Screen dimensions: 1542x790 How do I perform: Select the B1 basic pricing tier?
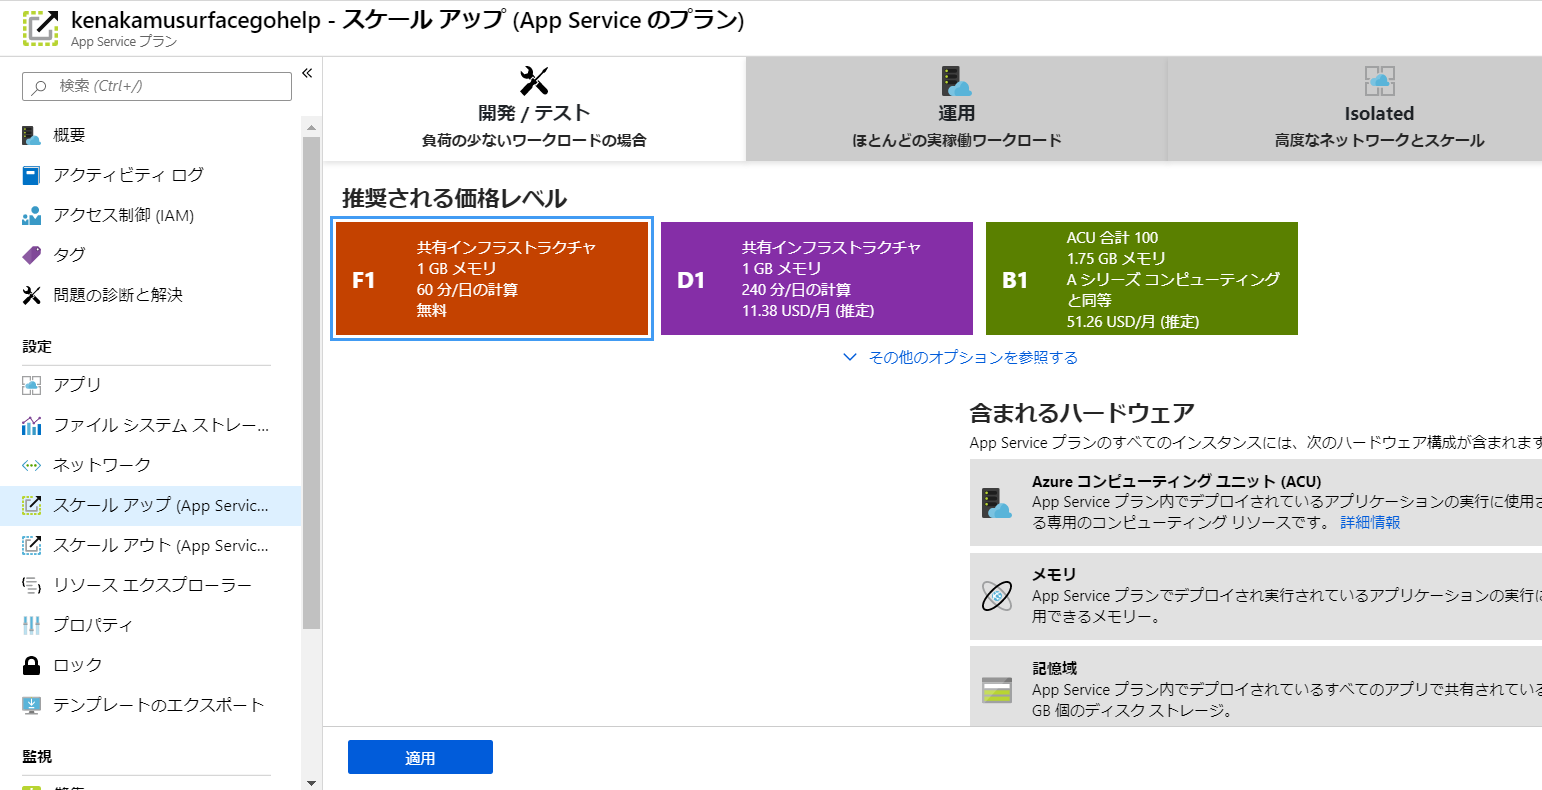[x=1142, y=279]
